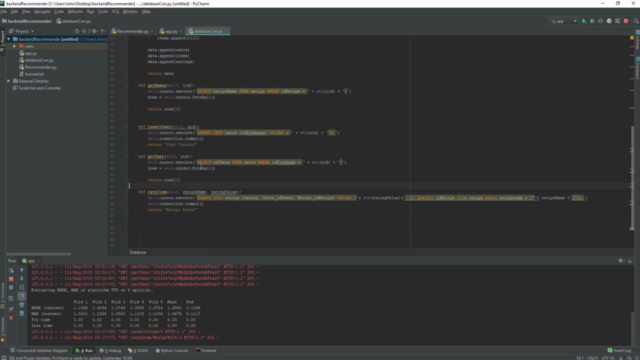Click the Project panel horizontal scrollbar
Screen dimensions: 640x360
(x=38, y=254)
